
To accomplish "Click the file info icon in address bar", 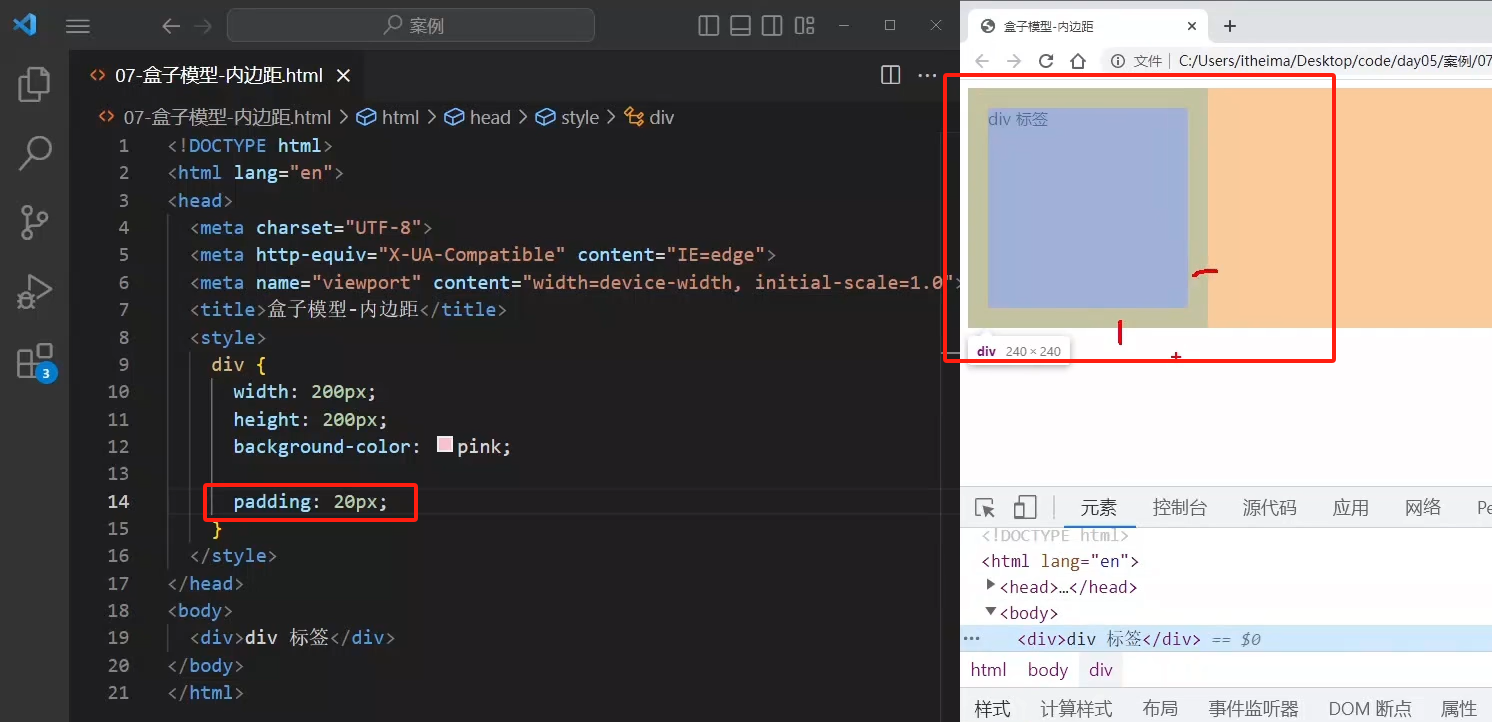I will [x=1118, y=61].
